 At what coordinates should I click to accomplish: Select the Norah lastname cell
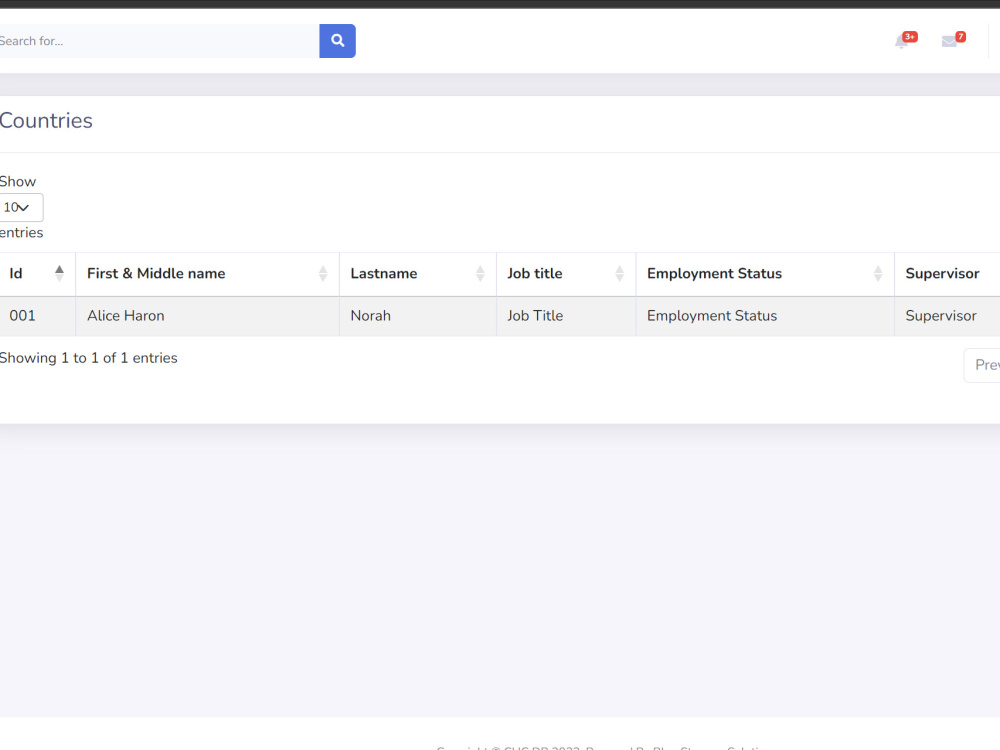point(418,316)
